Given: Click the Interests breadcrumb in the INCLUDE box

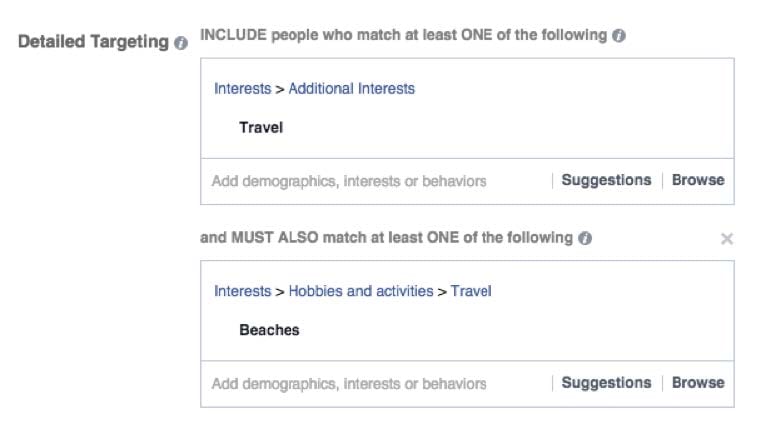Looking at the screenshot, I should click(242, 89).
